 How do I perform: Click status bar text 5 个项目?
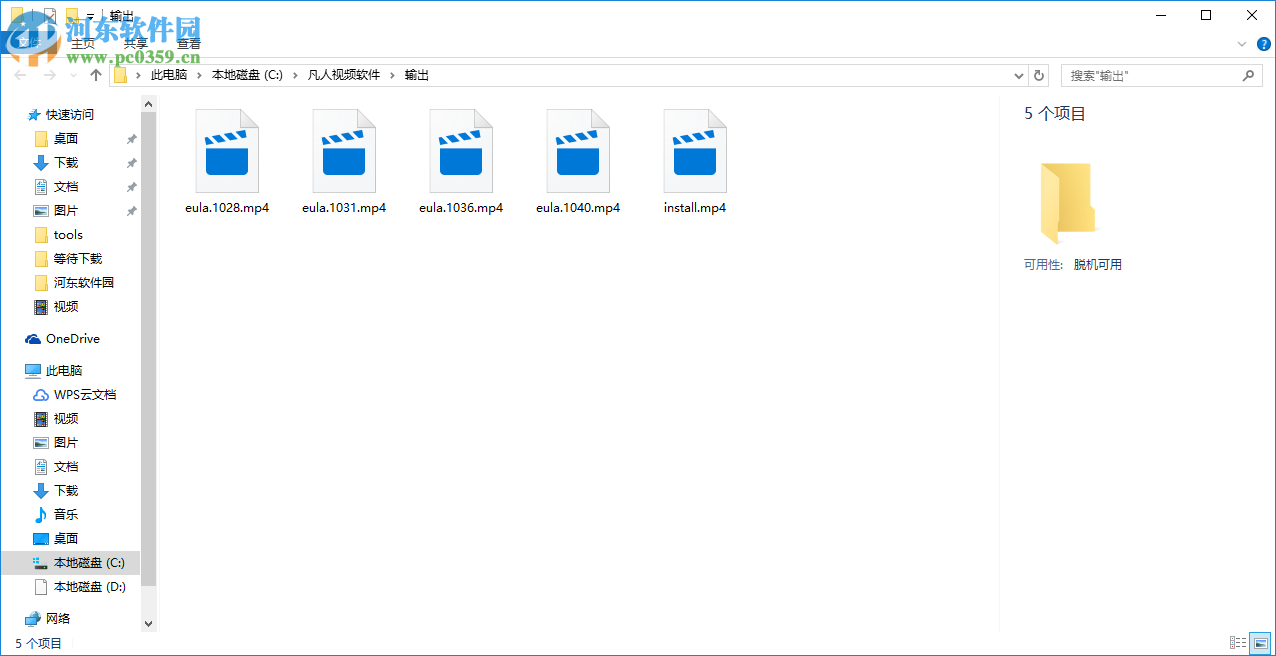tap(38, 643)
